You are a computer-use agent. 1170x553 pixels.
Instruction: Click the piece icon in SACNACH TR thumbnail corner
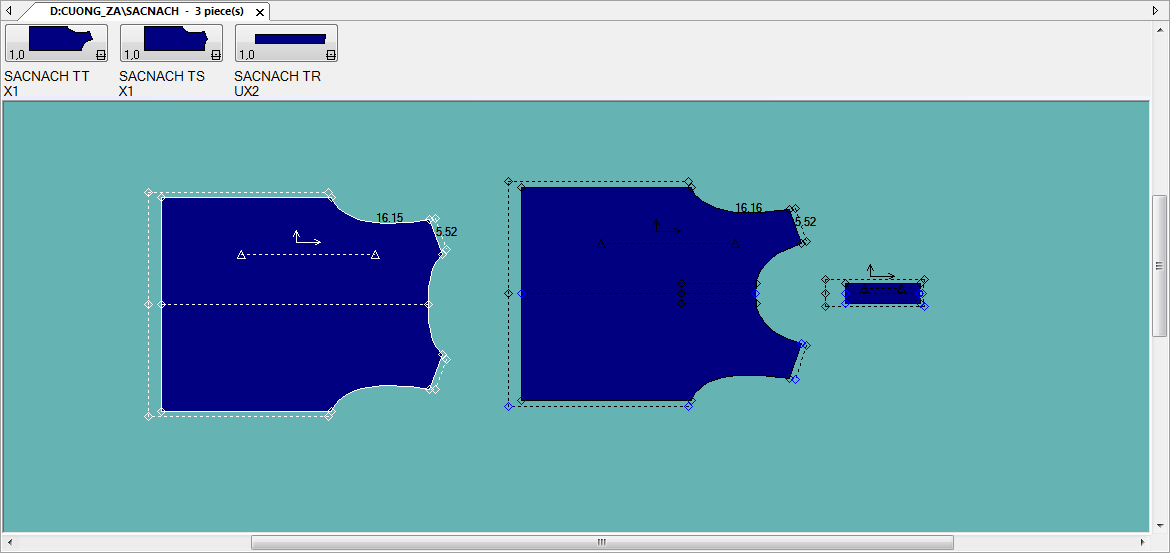331,56
